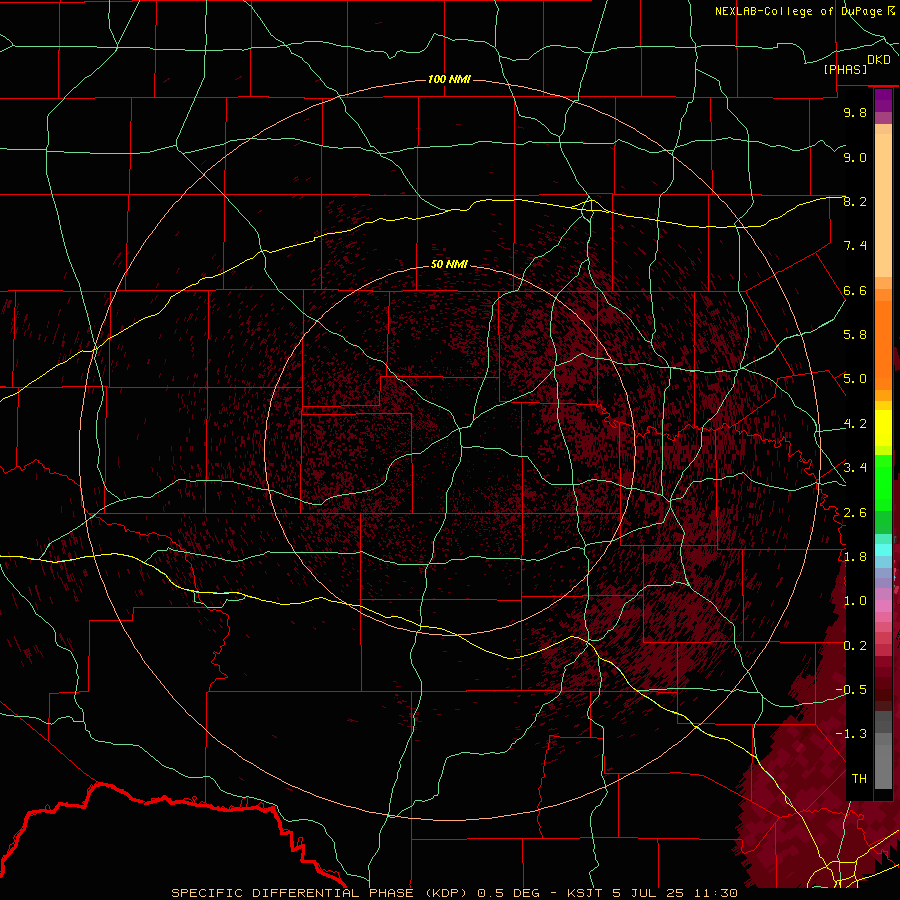Viewport: 900px width, 900px height.
Task: Click the 1.8 legend value
Action: (855, 557)
